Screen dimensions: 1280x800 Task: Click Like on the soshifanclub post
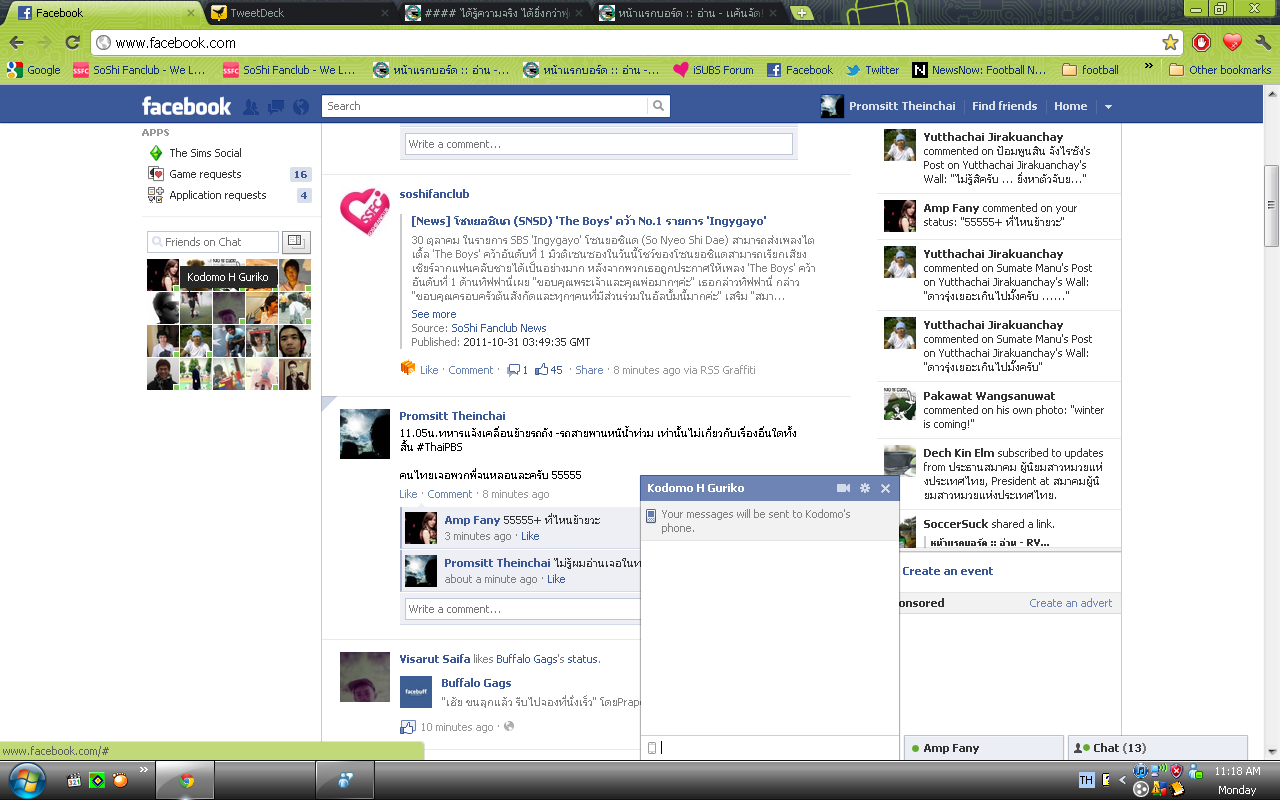[429, 370]
